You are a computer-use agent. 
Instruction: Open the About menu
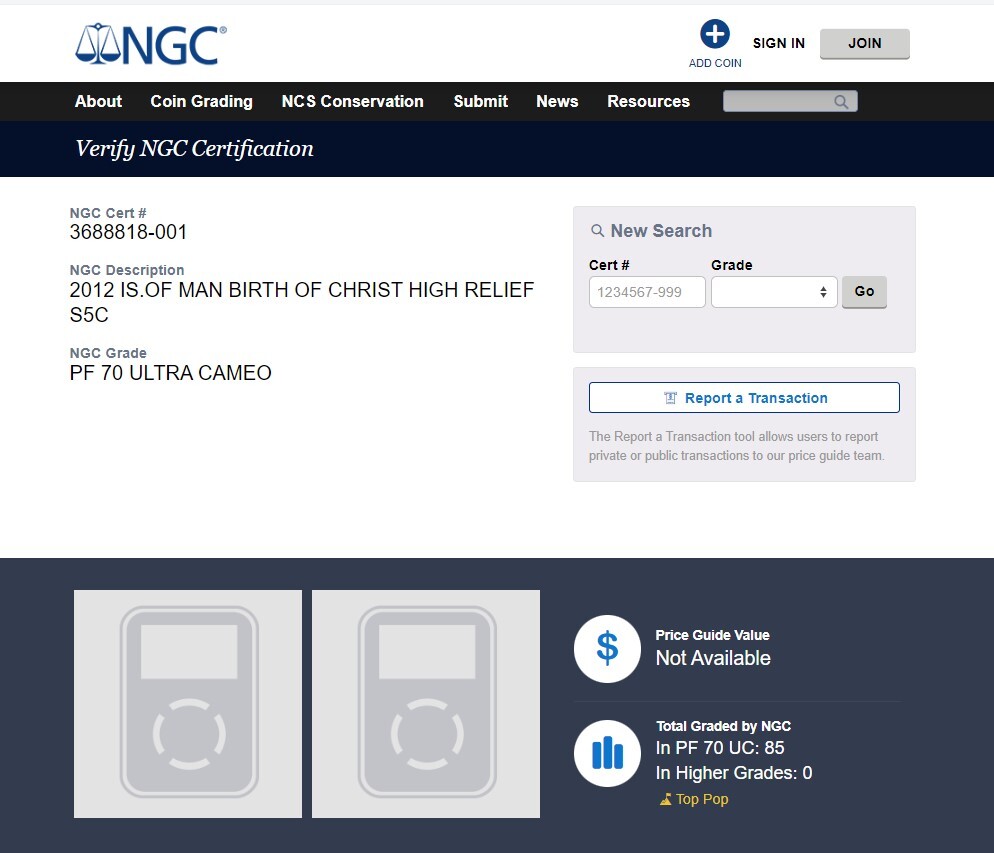(x=98, y=101)
